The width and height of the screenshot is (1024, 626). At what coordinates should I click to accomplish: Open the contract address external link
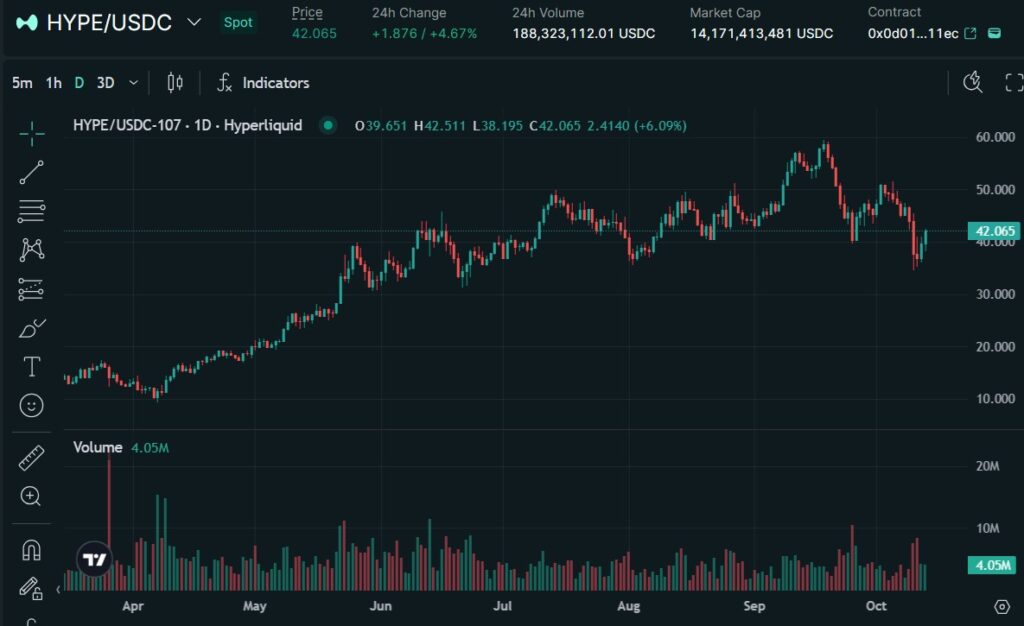(x=970, y=34)
